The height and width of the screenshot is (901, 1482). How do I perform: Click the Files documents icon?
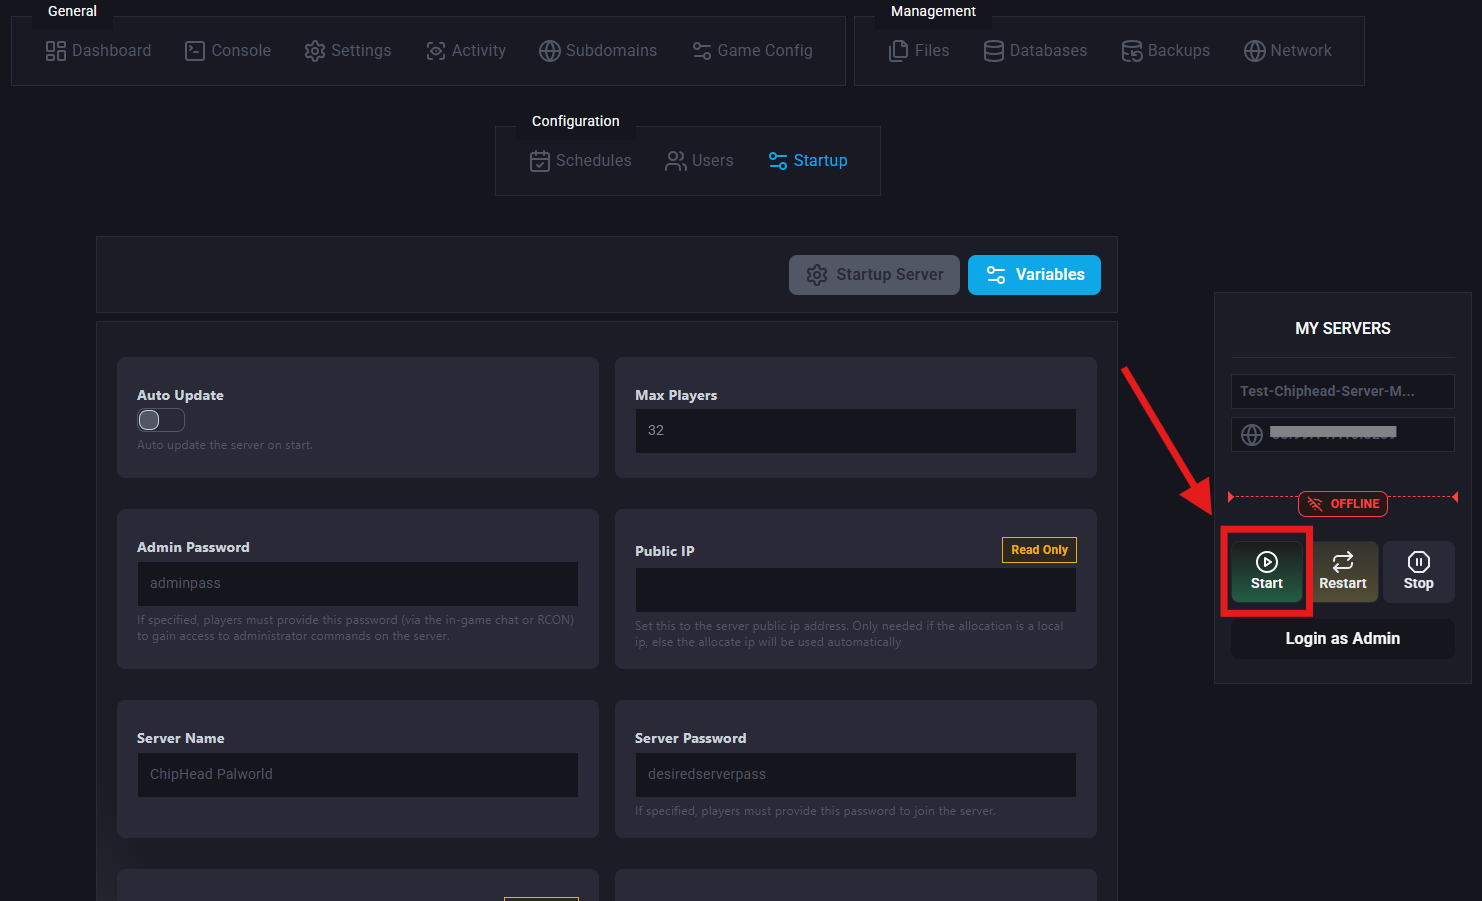click(x=899, y=51)
